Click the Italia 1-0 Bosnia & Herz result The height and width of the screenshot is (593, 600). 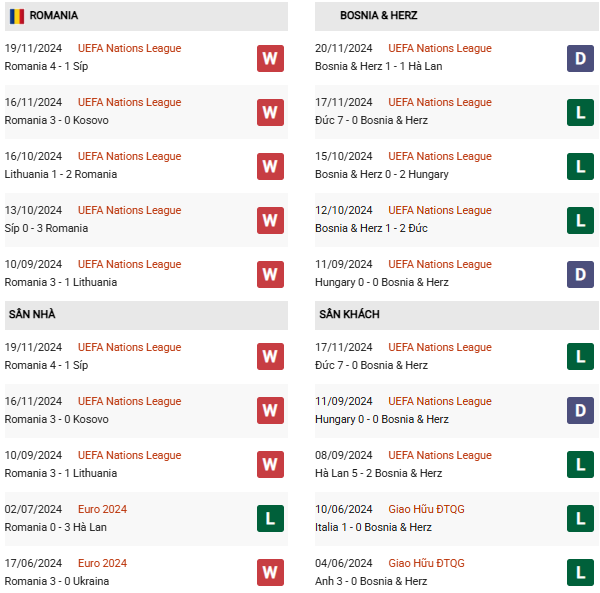[373, 527]
